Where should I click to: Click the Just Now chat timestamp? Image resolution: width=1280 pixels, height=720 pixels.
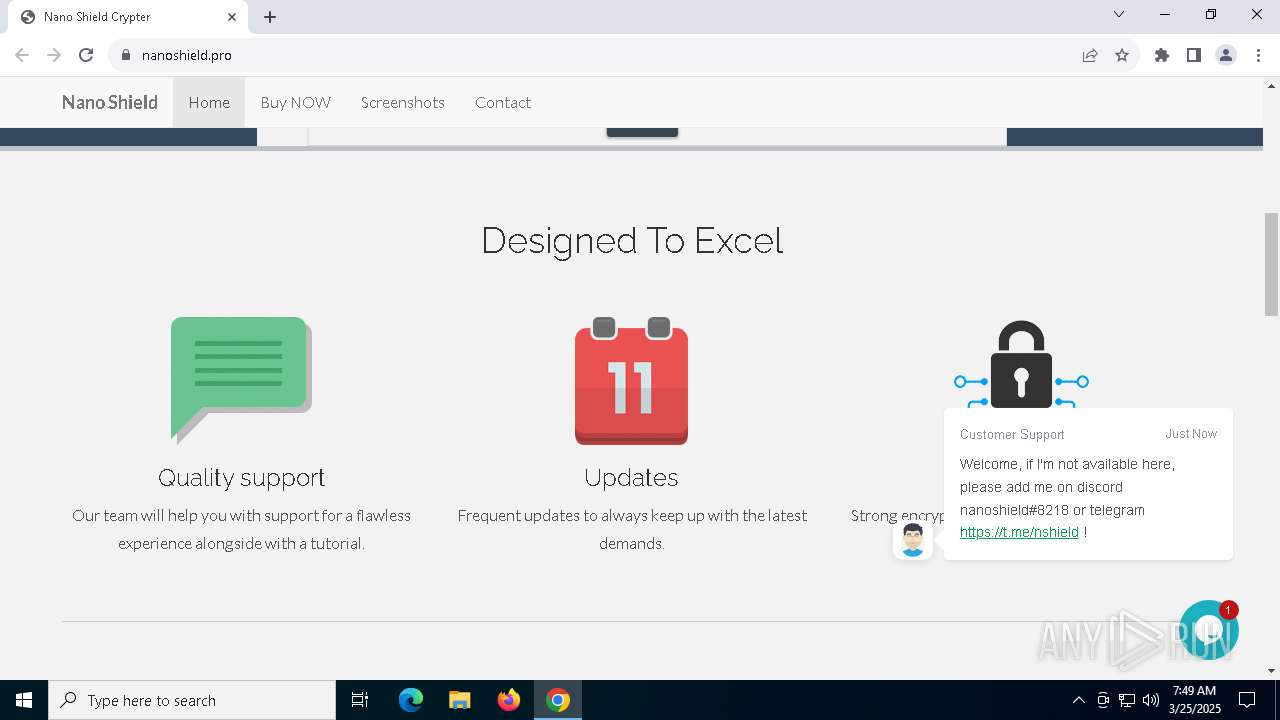click(x=1191, y=434)
